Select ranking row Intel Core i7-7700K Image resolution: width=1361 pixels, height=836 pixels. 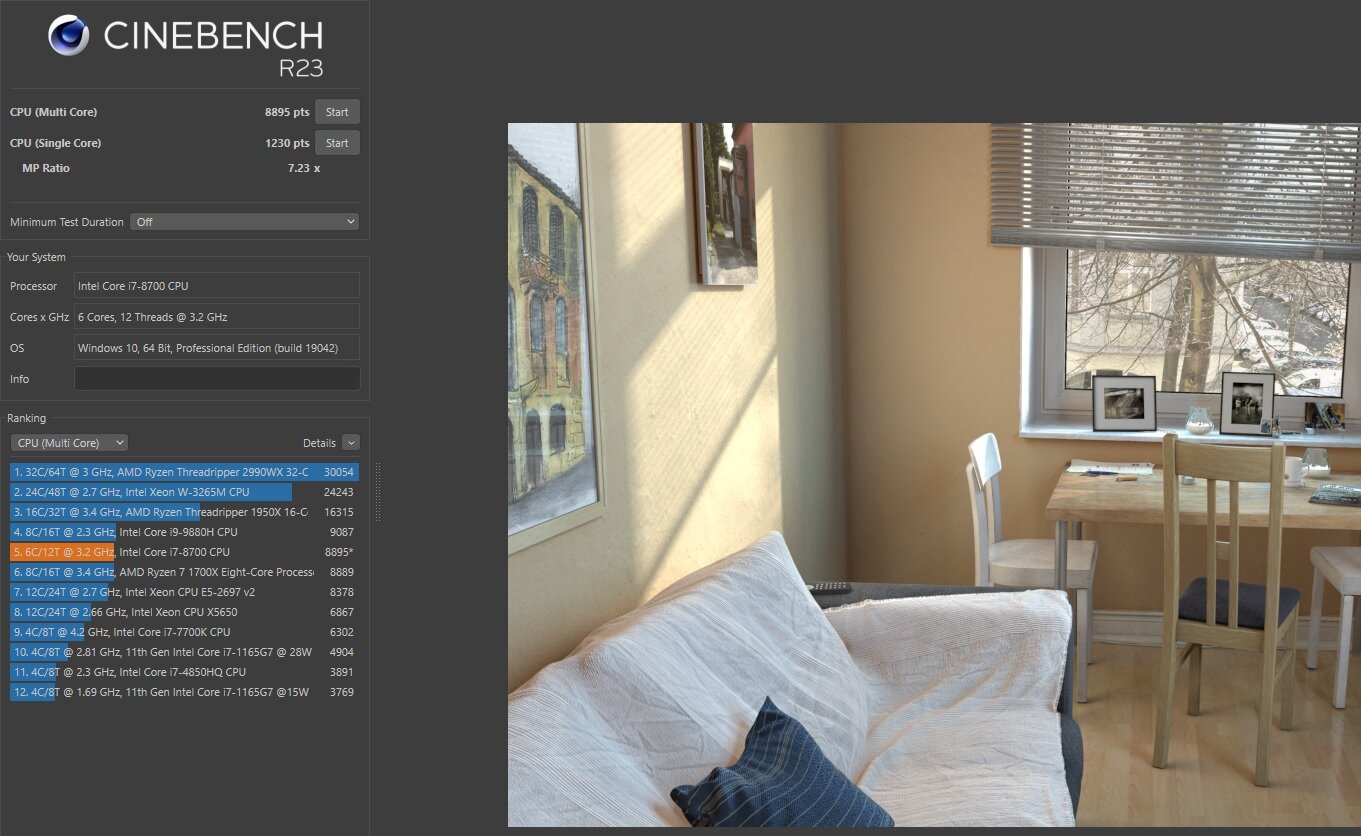tap(184, 632)
